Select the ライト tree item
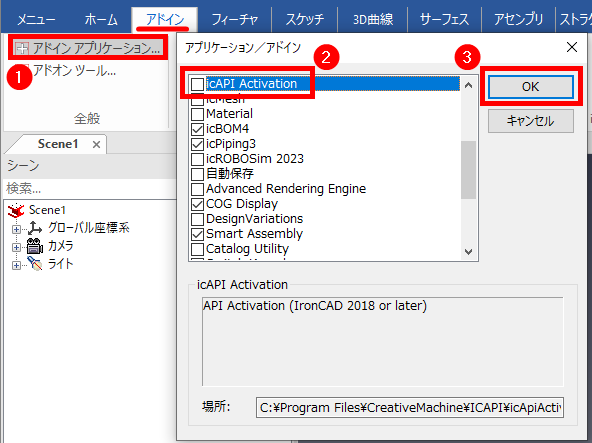This screenshot has height=443, width=592. click(60, 264)
